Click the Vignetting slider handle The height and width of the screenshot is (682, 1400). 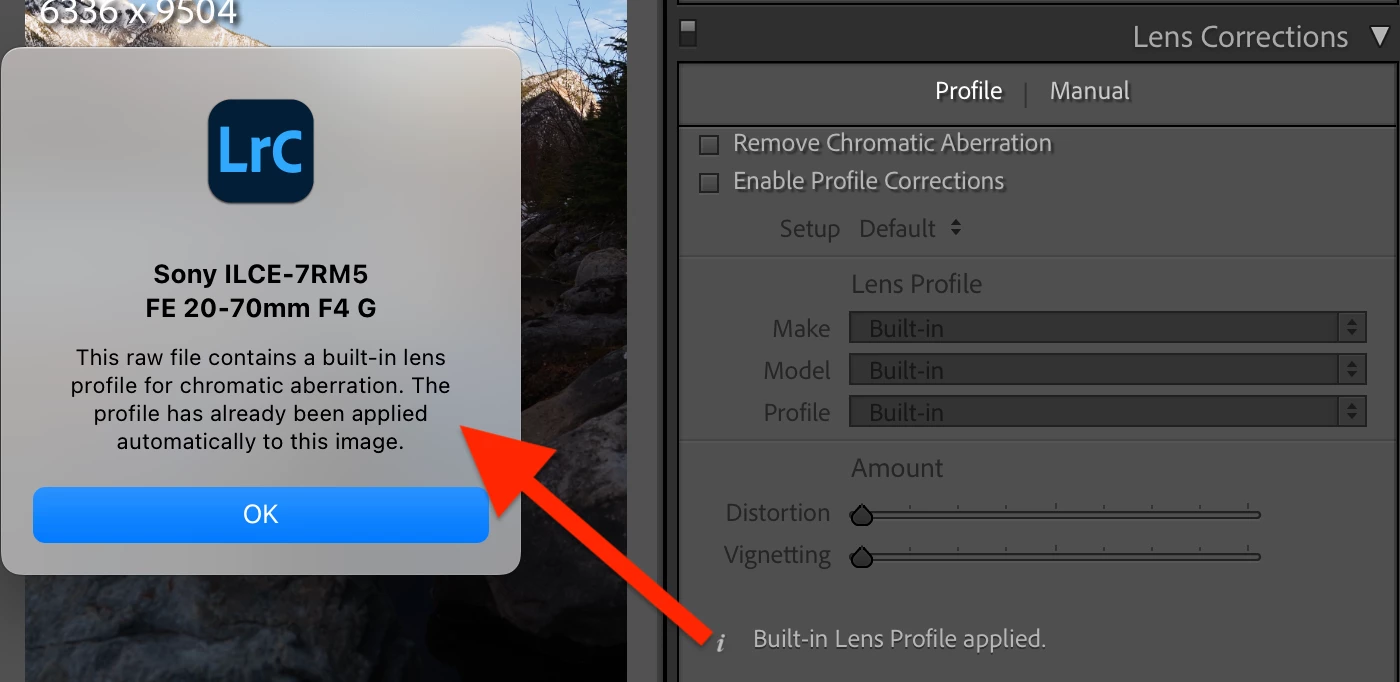pyautogui.click(x=861, y=558)
